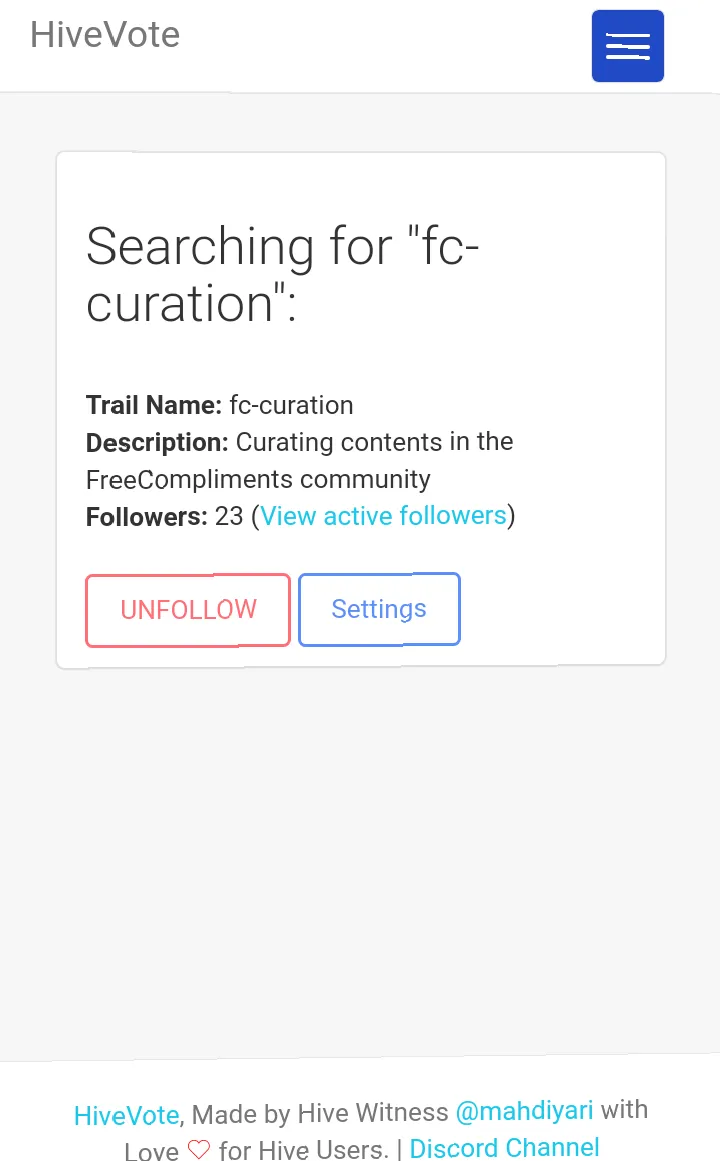This screenshot has height=1161, width=720.
Task: Open the HiveVote link in the footer
Action: pyautogui.click(x=127, y=1115)
